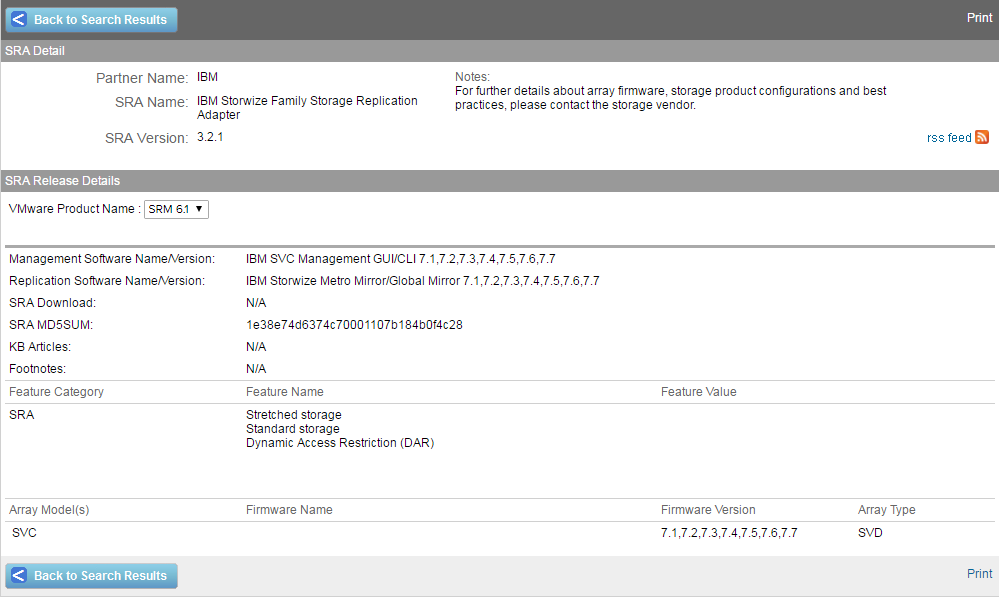The width and height of the screenshot is (999, 603).
Task: Click the orange RSS feed icon
Action: [x=982, y=137]
